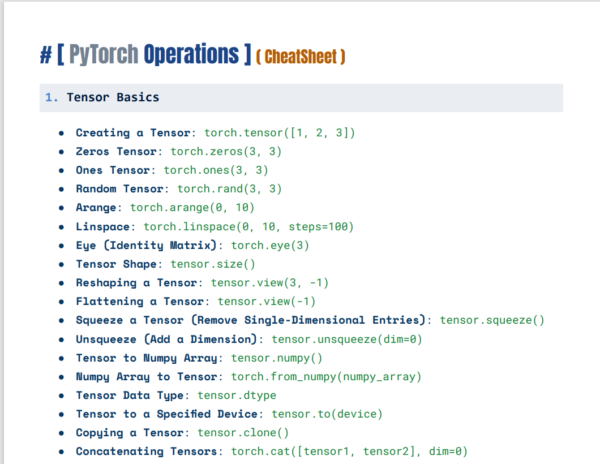Select the '1. Tensor Basics' section header

(301, 98)
